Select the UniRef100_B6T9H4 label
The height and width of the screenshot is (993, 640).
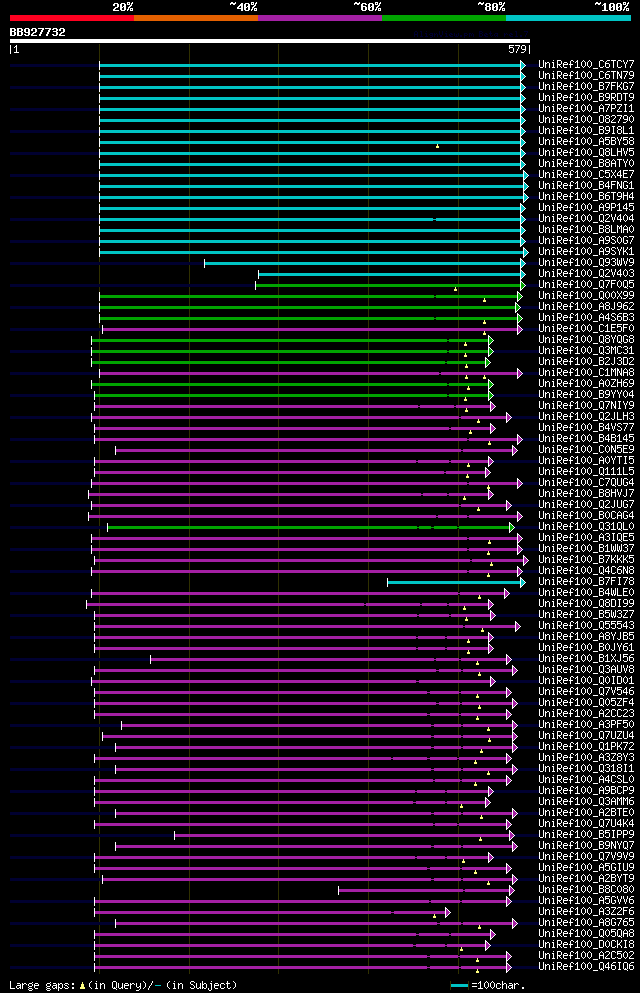pos(586,196)
